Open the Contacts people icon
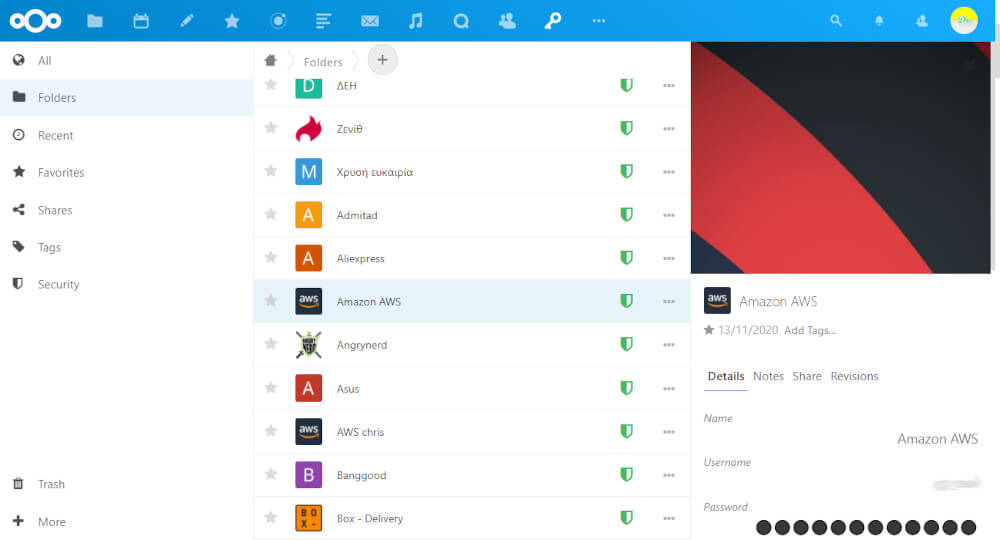Image resolution: width=1000 pixels, height=540 pixels. coord(507,21)
